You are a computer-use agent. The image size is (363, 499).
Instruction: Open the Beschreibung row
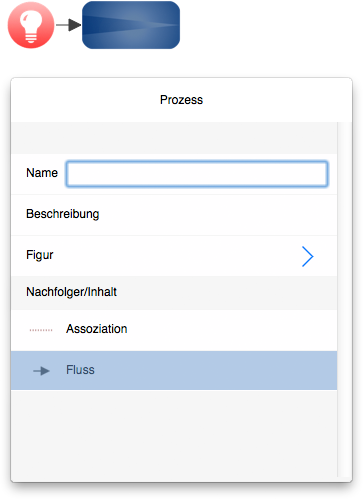[174, 215]
